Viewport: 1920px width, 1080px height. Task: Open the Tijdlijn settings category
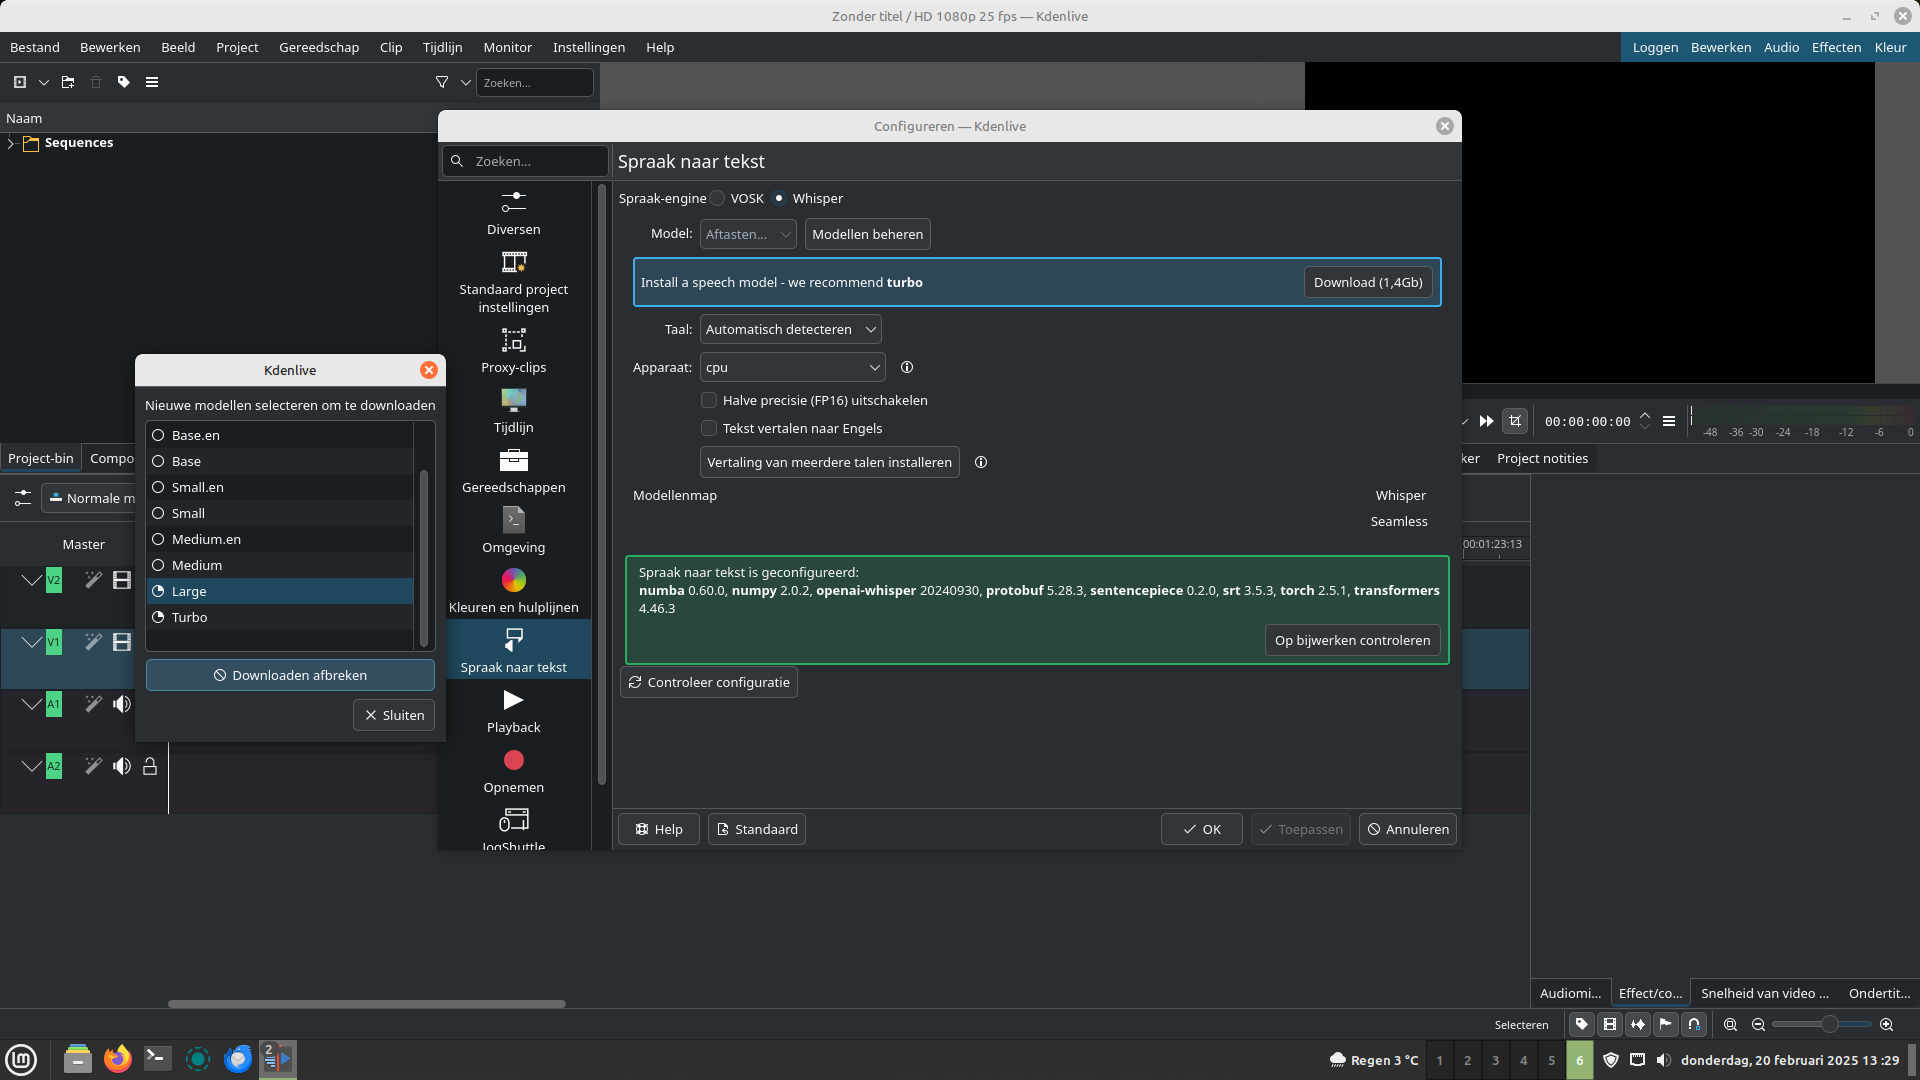[x=513, y=411]
